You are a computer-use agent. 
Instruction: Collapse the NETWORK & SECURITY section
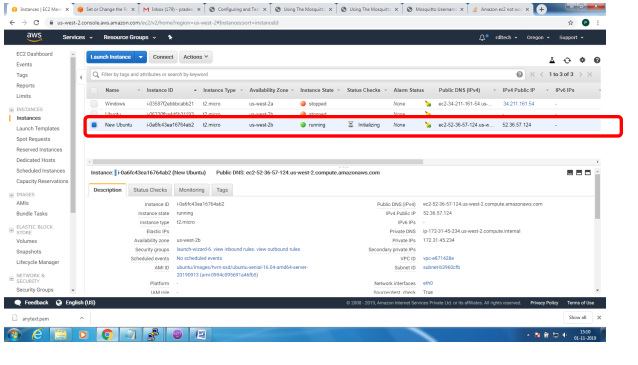coord(11,278)
